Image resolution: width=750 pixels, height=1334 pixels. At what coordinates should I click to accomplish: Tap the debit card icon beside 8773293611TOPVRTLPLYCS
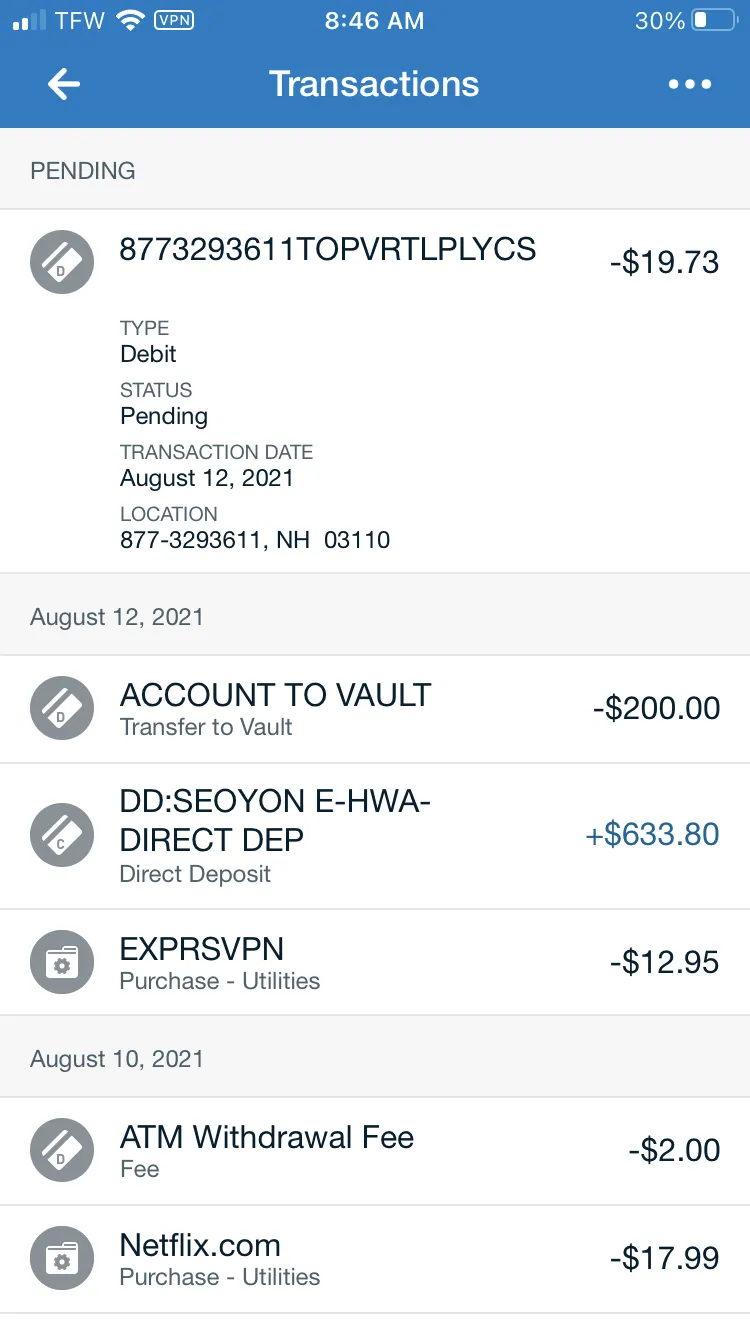point(62,262)
